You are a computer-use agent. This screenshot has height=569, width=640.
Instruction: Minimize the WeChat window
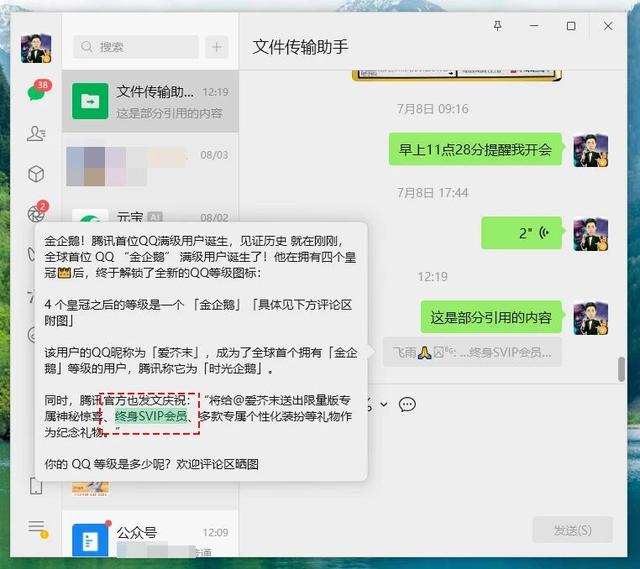tap(534, 26)
